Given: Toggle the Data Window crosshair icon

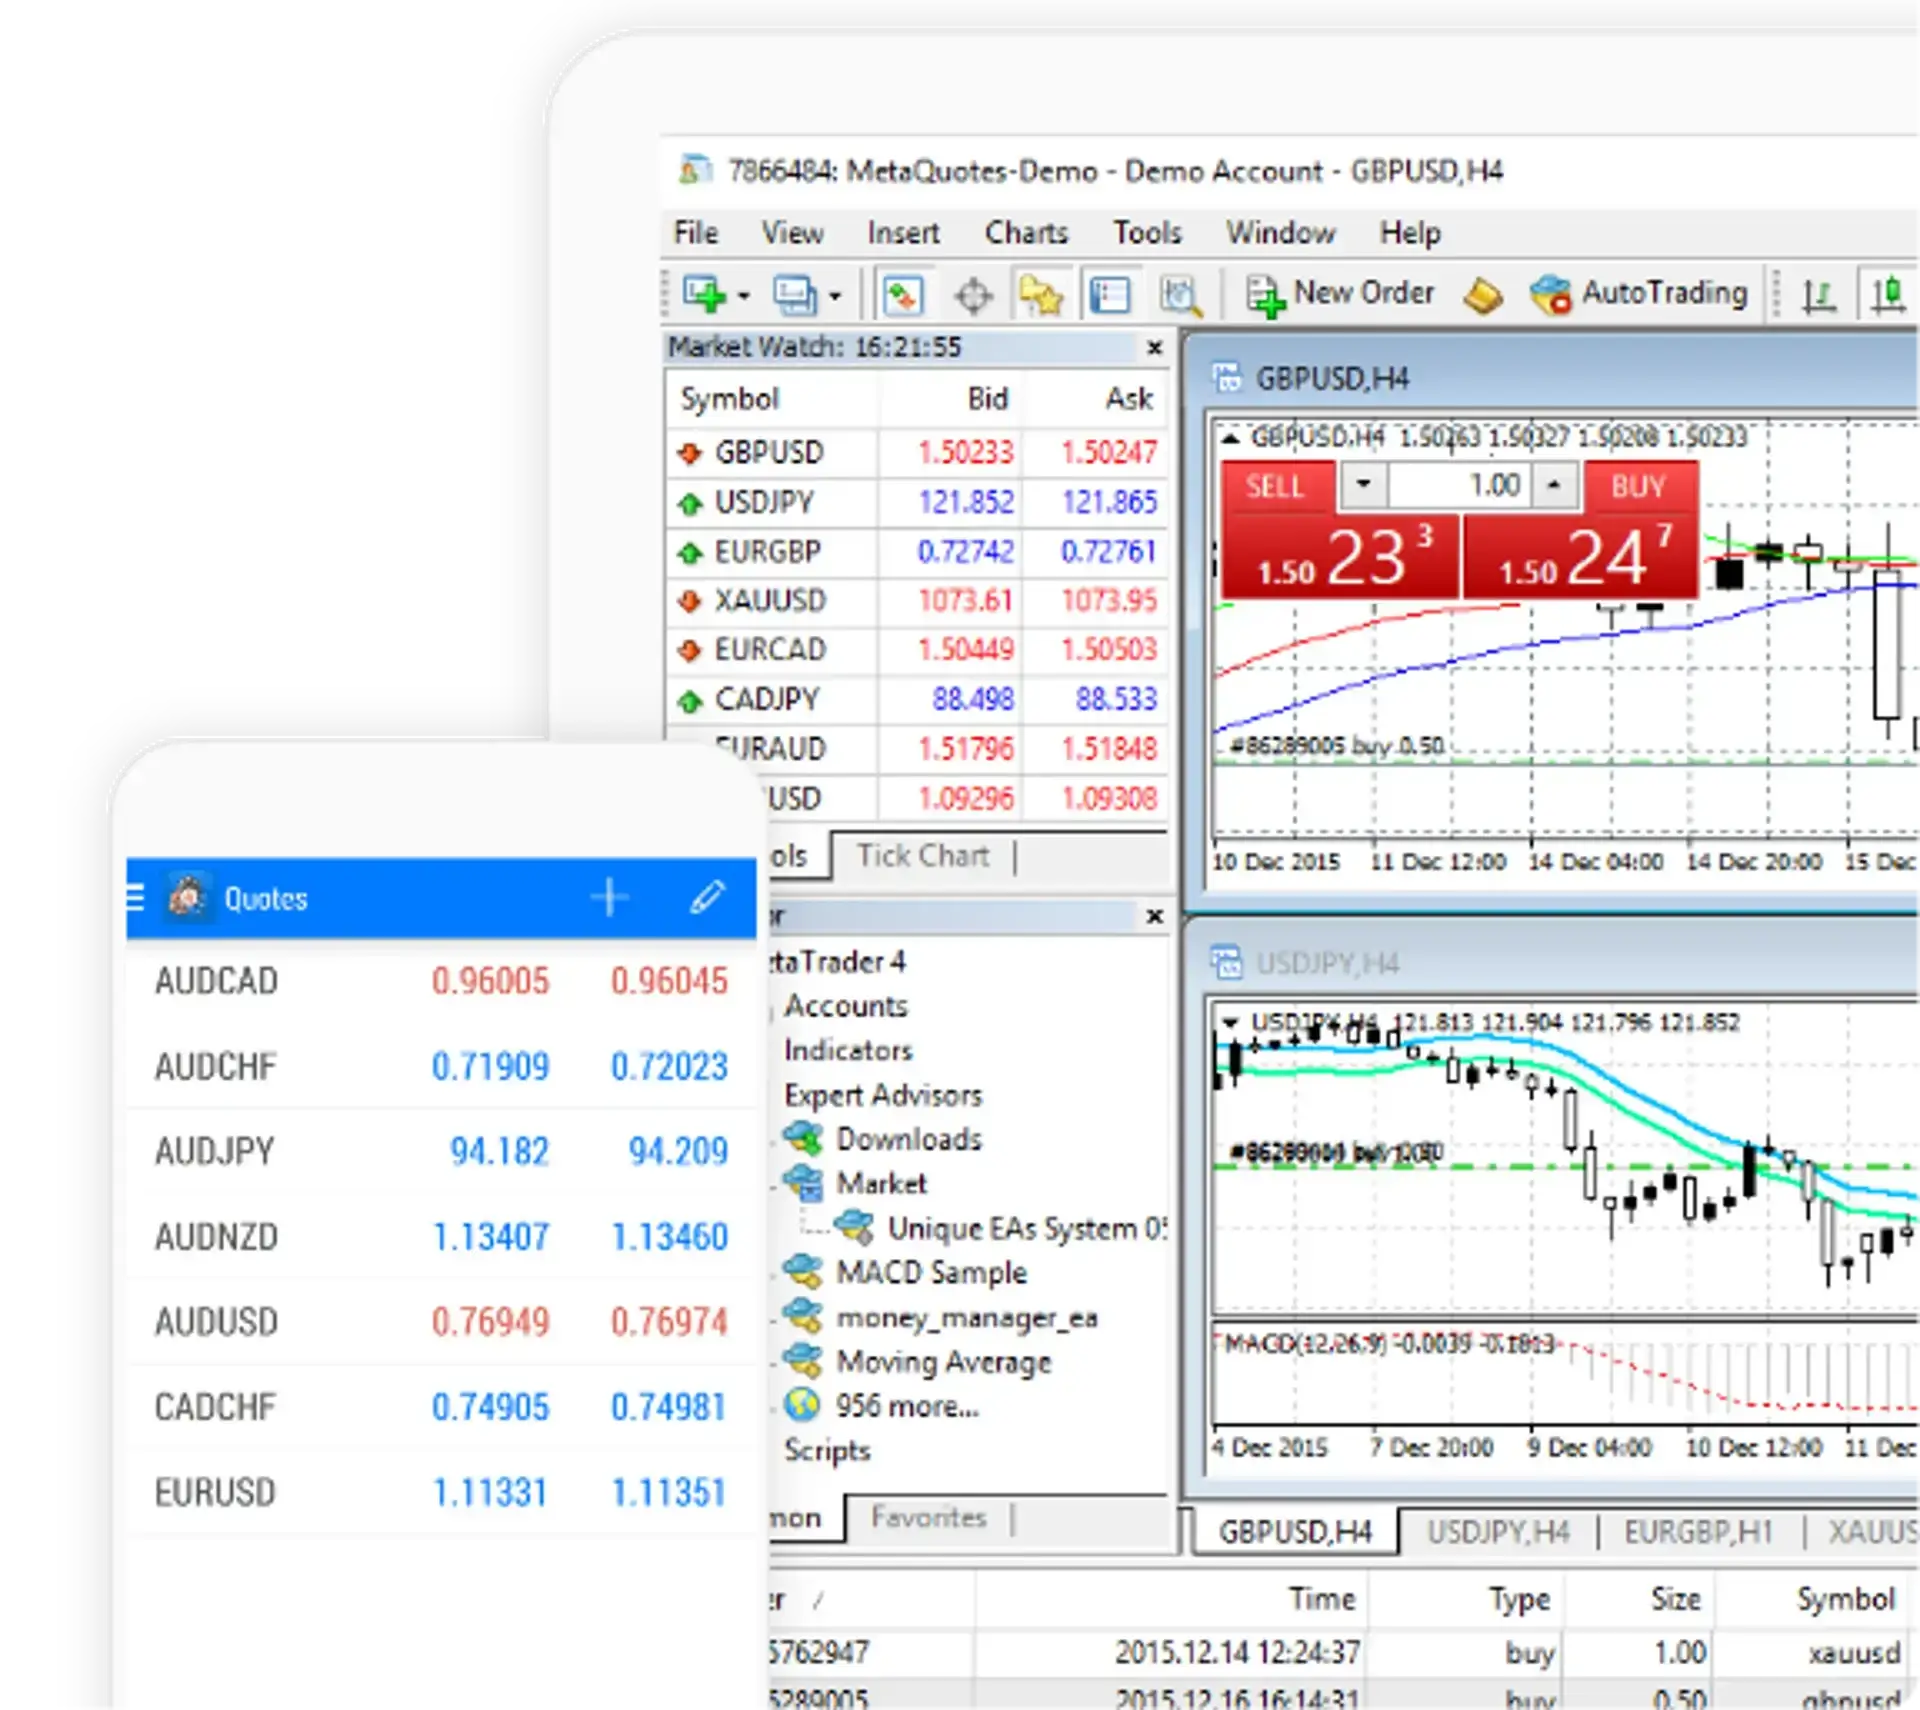Looking at the screenshot, I should (x=973, y=296).
